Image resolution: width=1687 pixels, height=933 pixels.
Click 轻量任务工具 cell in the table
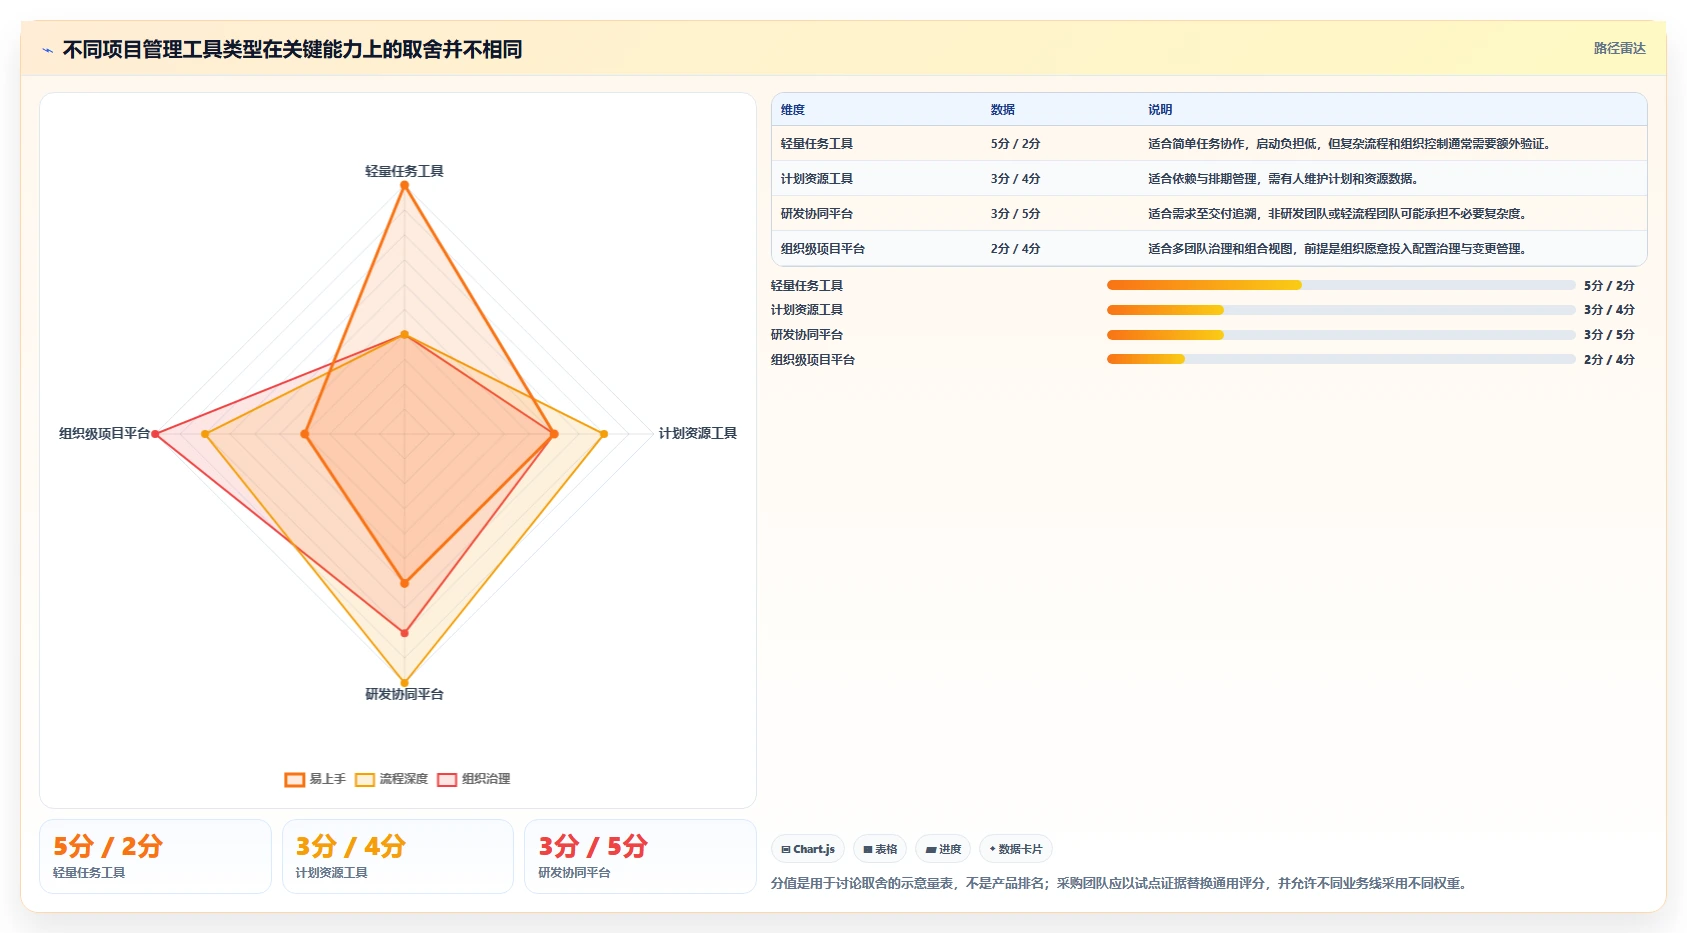[x=817, y=144]
